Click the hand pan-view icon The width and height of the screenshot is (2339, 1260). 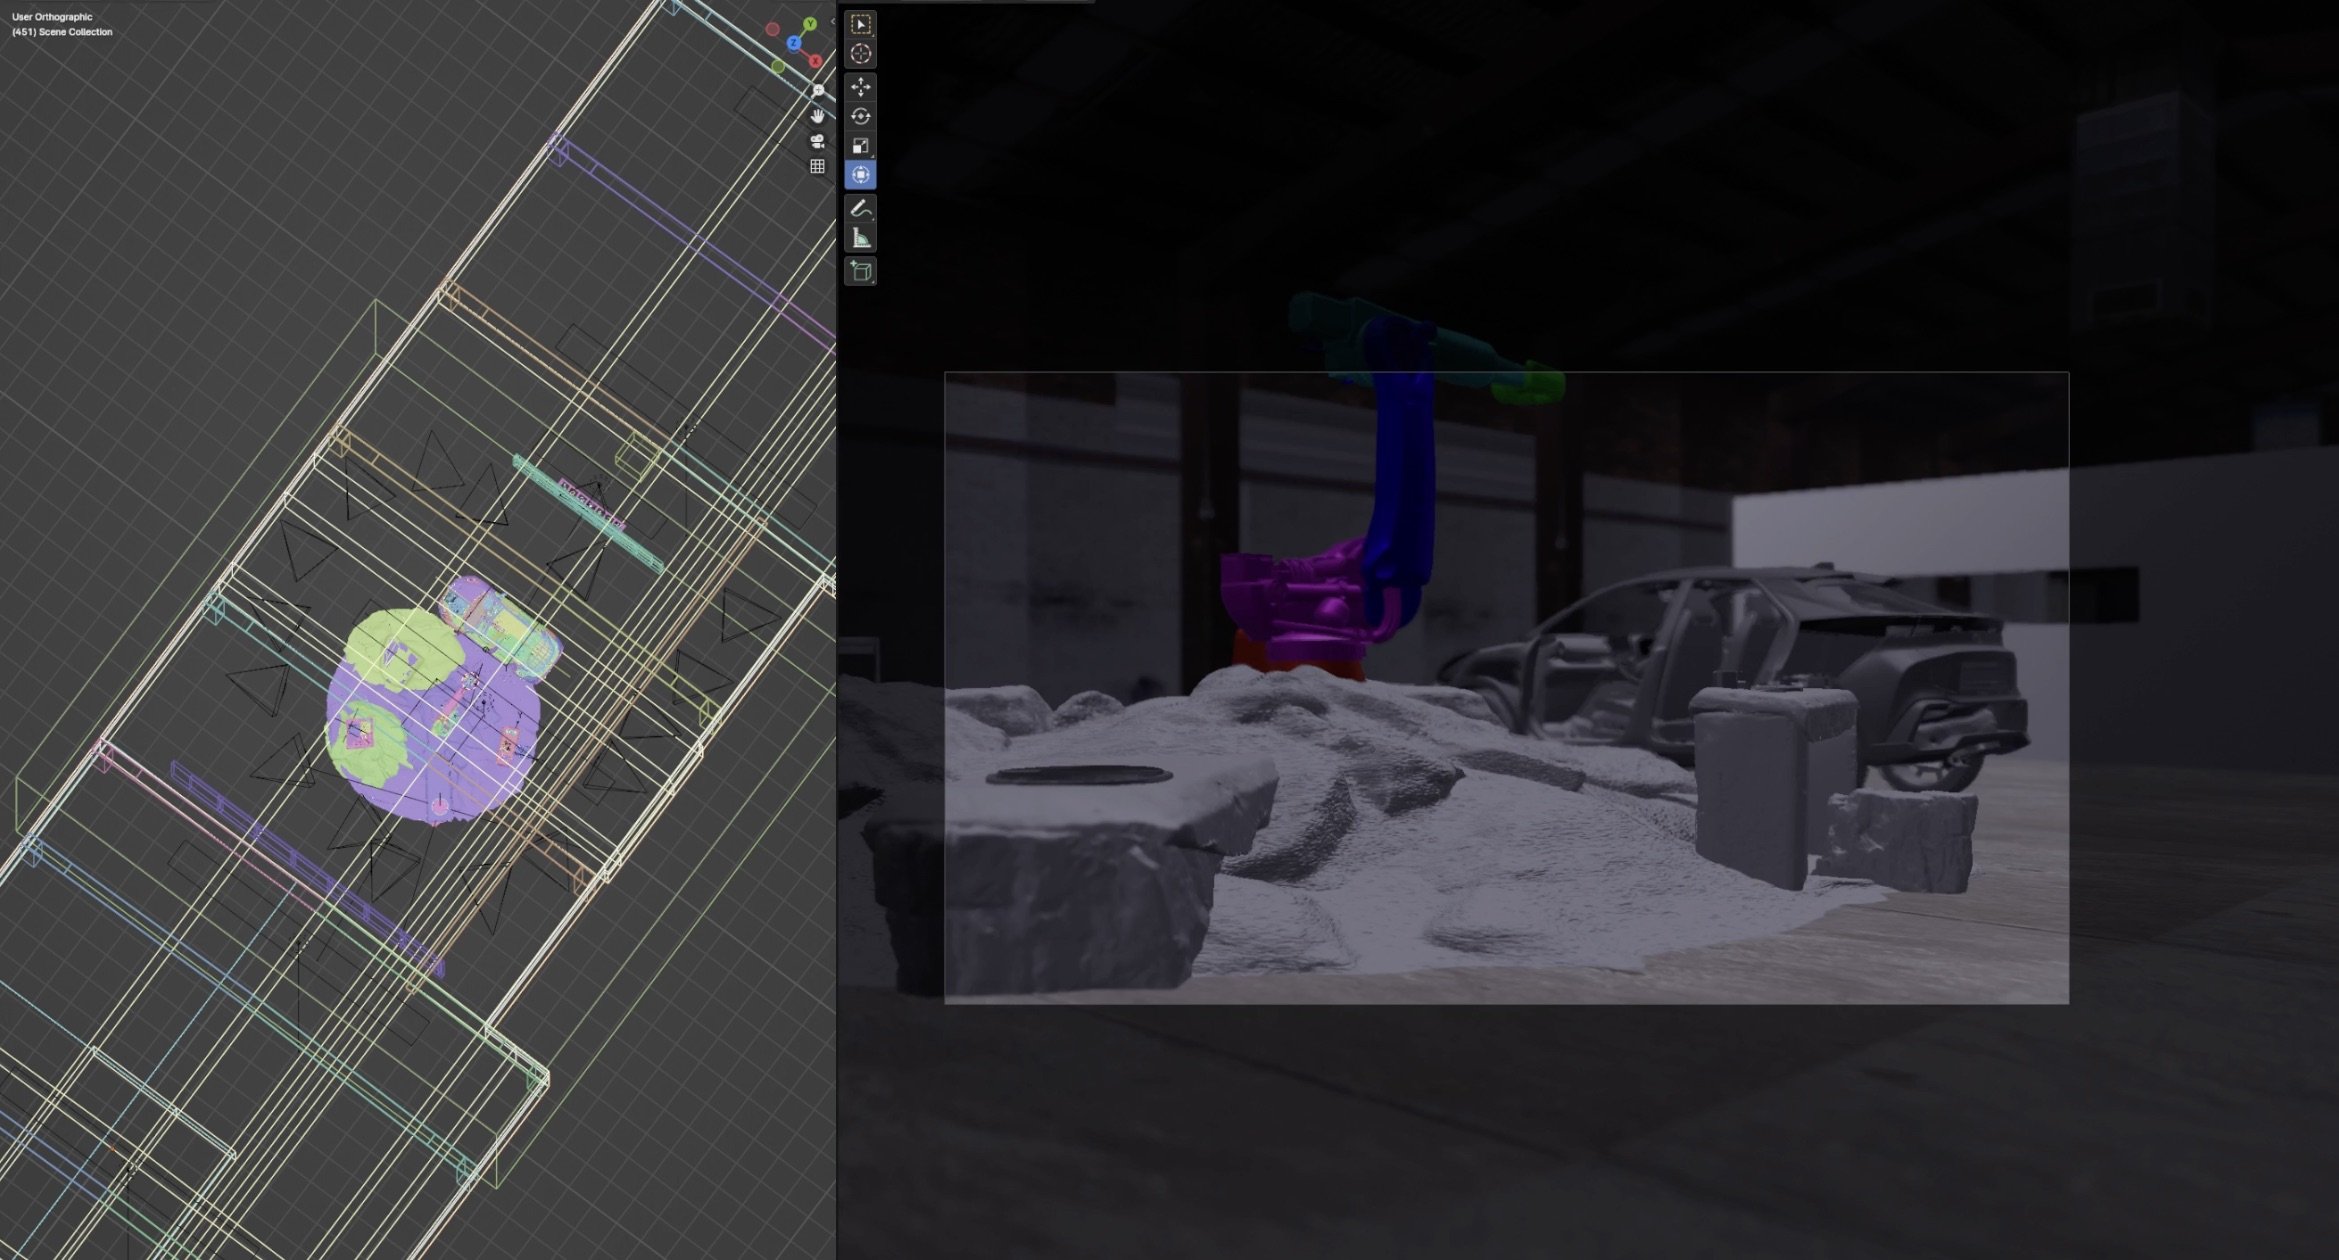click(x=818, y=116)
